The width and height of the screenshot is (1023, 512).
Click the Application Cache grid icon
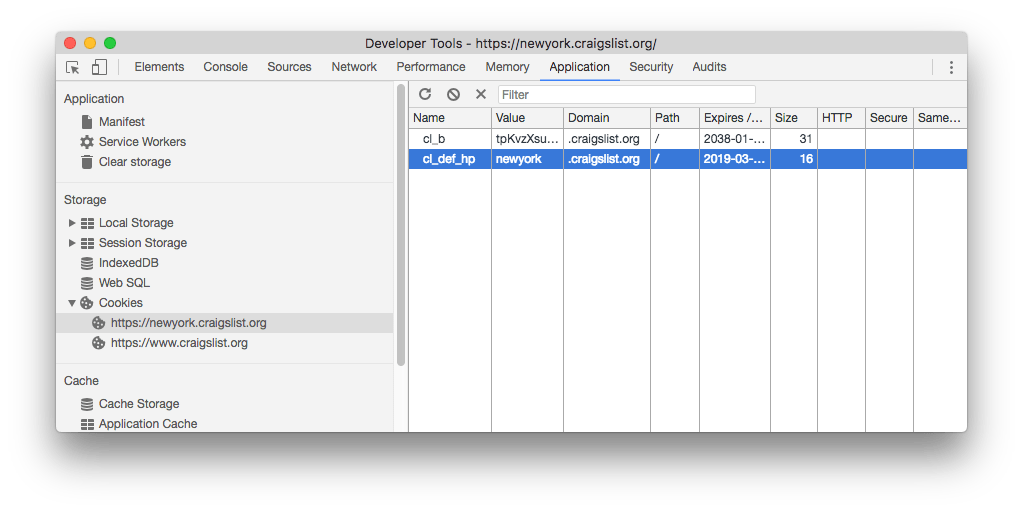tap(87, 424)
